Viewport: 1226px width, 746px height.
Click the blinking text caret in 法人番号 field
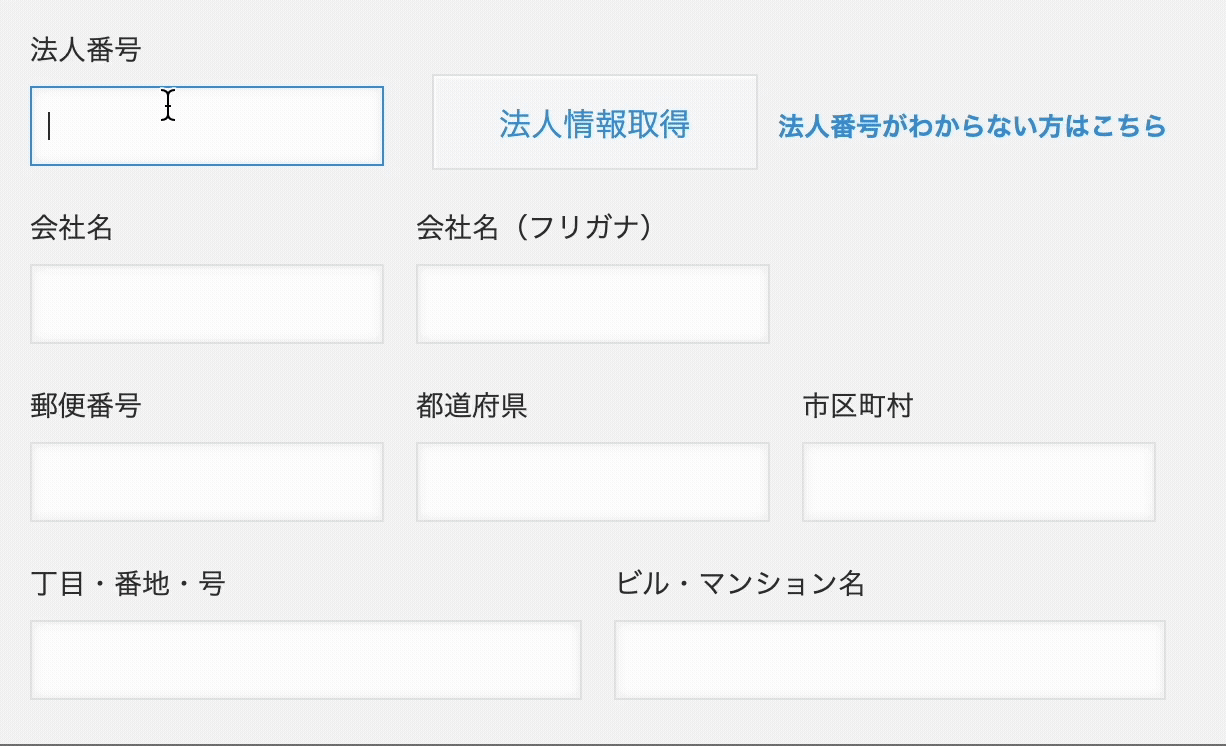49,126
